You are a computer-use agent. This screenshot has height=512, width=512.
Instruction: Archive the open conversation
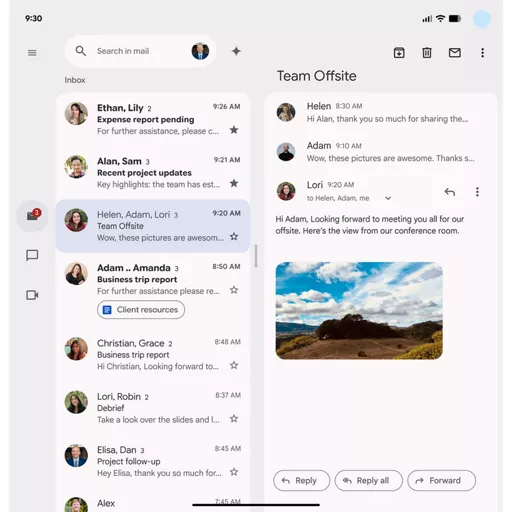399,53
